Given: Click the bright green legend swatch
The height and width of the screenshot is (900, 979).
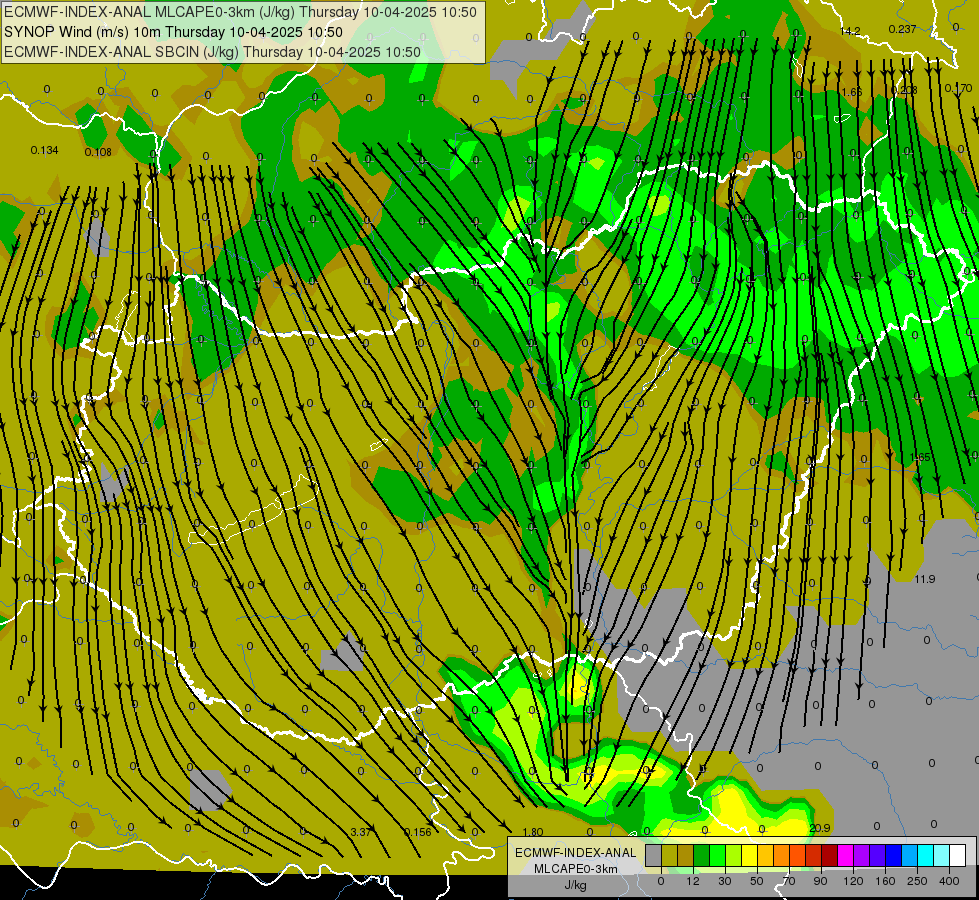Looking at the screenshot, I should coord(717,856).
